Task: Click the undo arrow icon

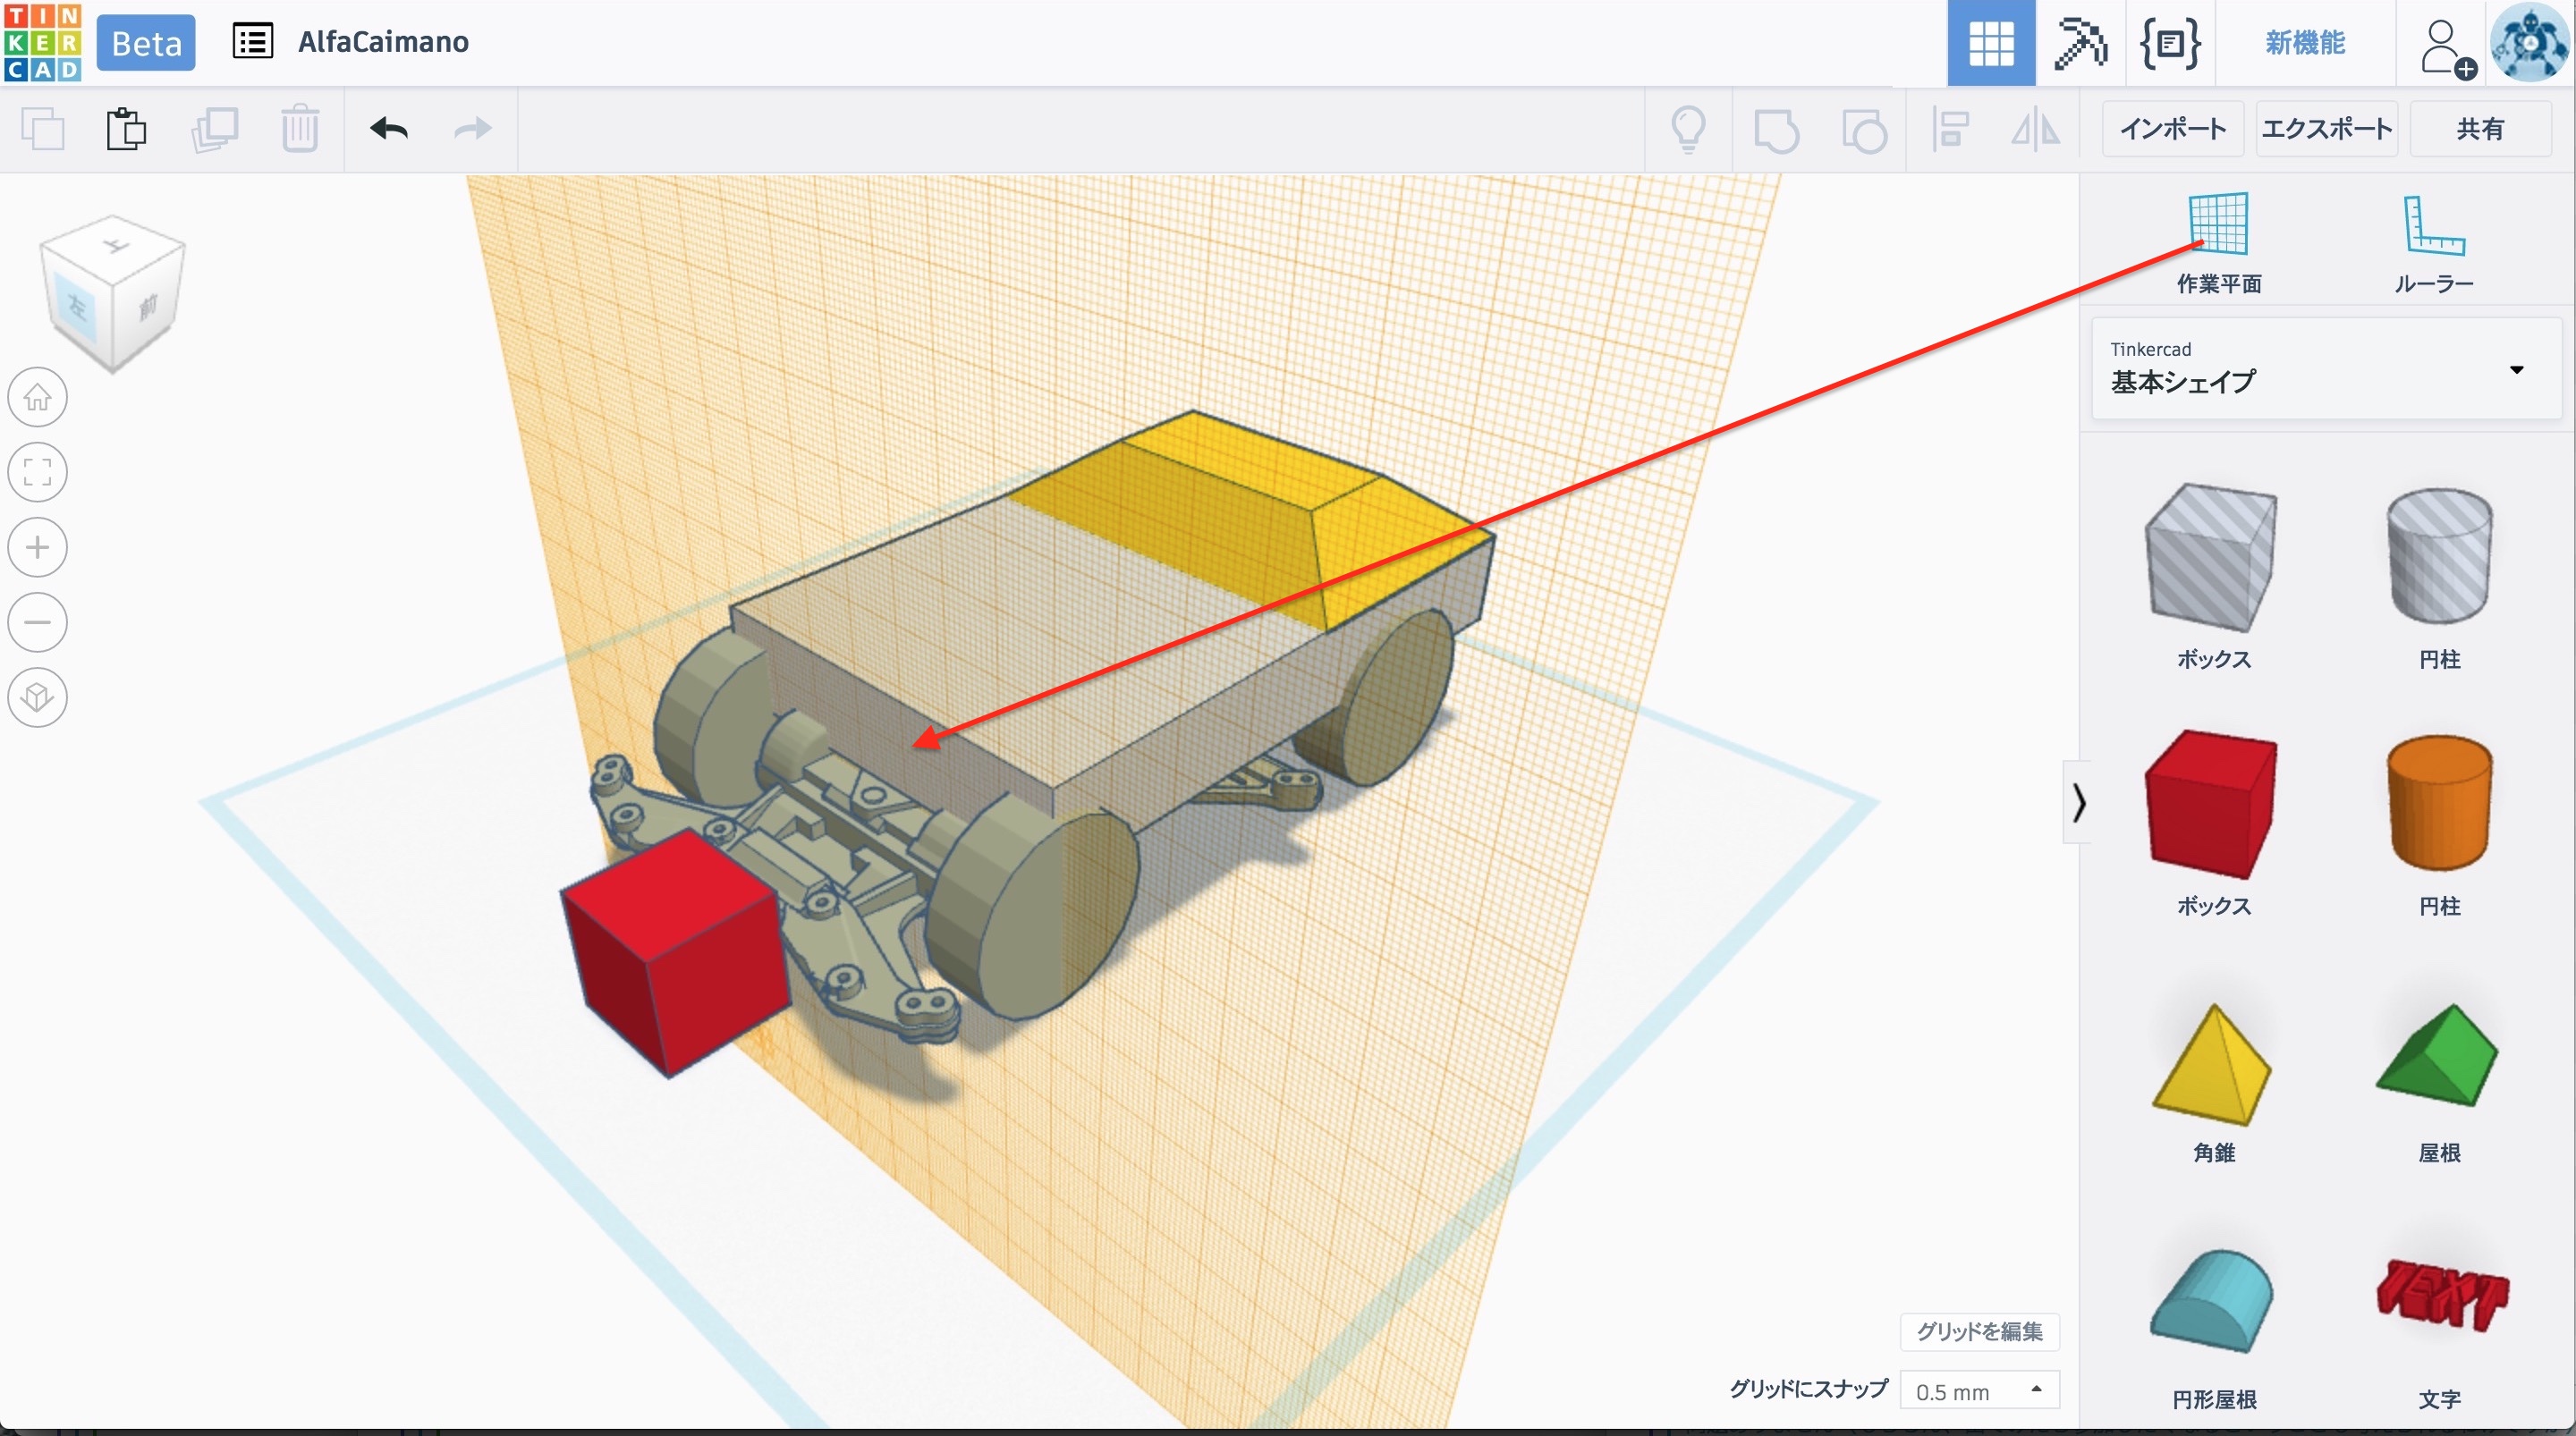Action: pos(389,129)
